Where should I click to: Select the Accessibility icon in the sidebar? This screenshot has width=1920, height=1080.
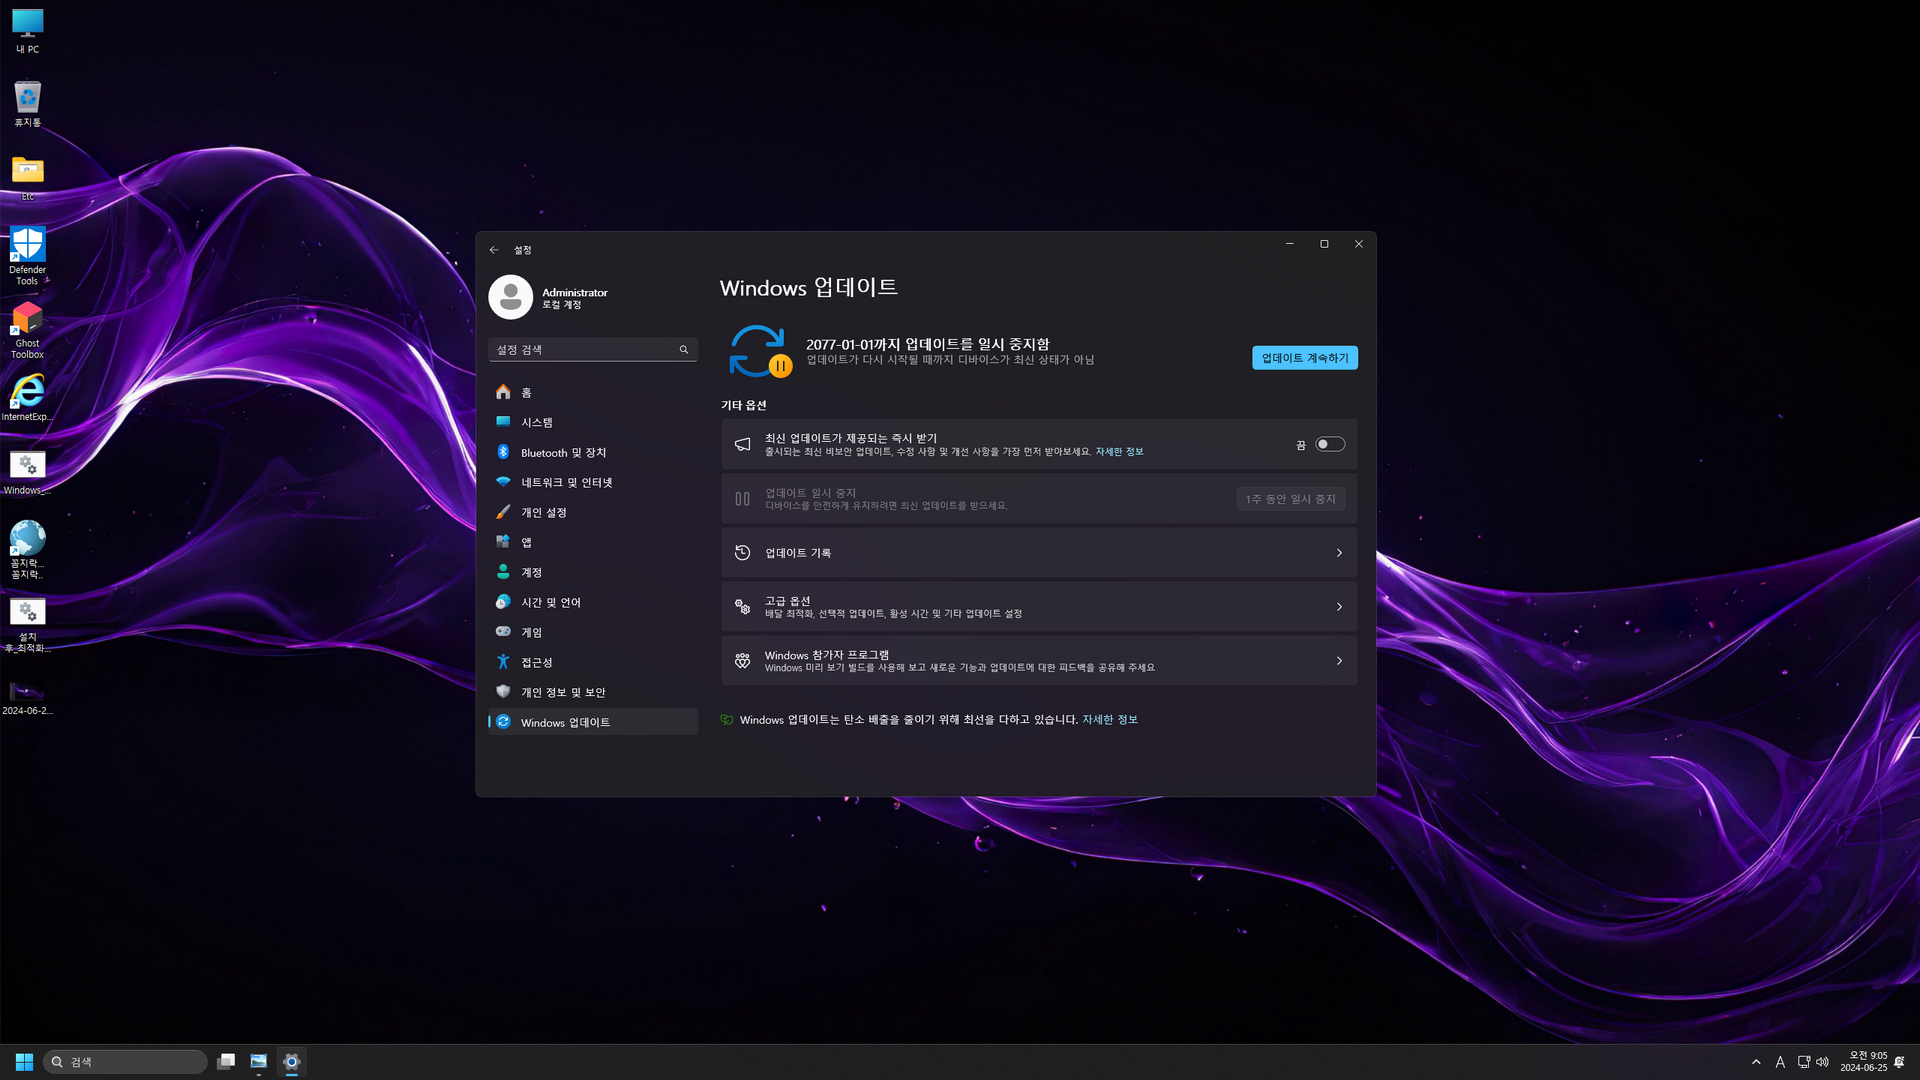503,662
